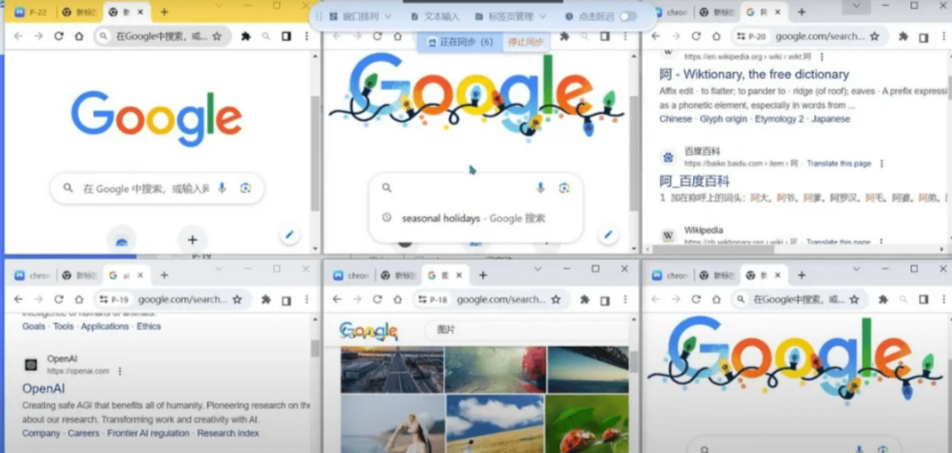Bookmark the page with star in top-right window
Viewport: 952px width, 453px height.
coord(875,36)
